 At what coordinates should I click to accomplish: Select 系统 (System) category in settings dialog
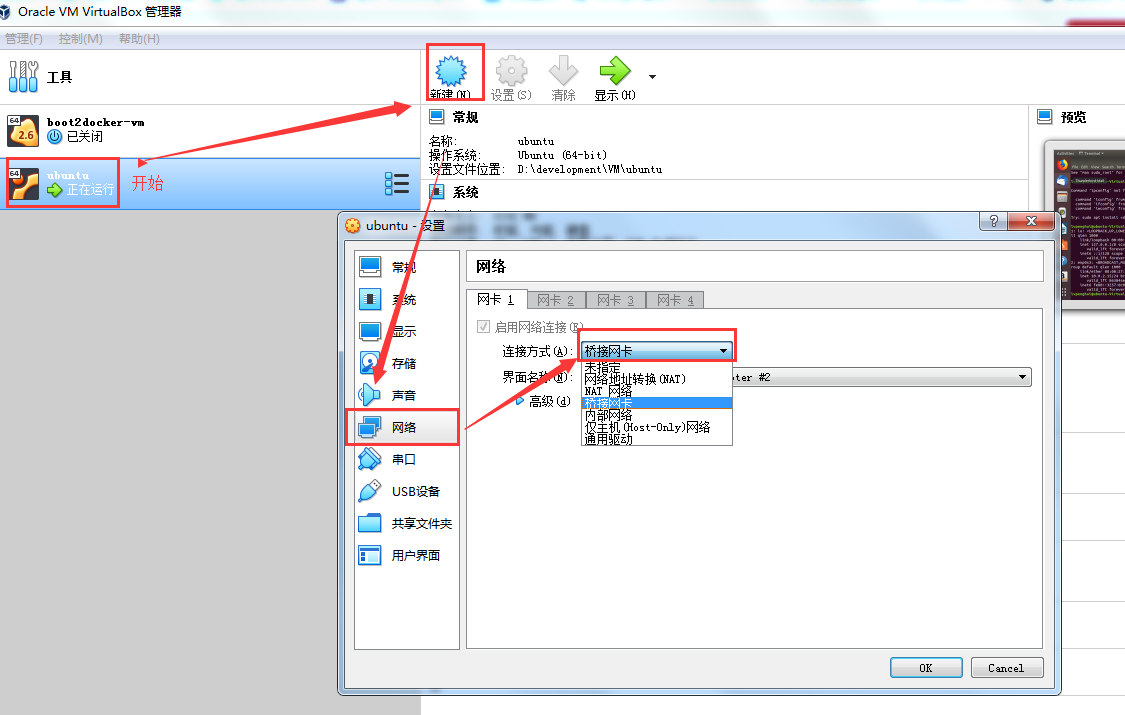[x=407, y=299]
